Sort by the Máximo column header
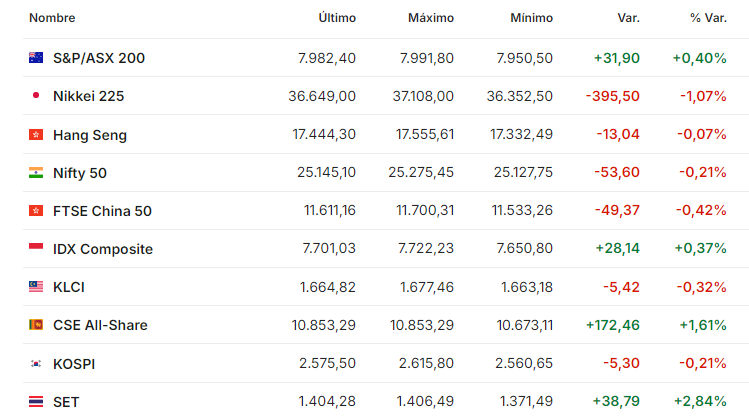Image resolution: width=749 pixels, height=418 pixels. (x=431, y=18)
